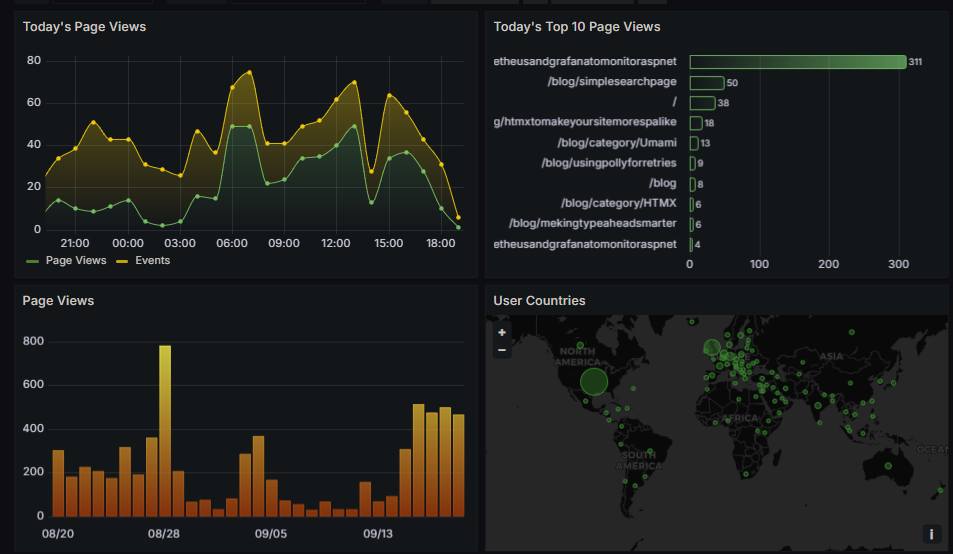Click the NORTH AMERICA map label
Viewport: 953px width, 554px height.
pos(577,357)
